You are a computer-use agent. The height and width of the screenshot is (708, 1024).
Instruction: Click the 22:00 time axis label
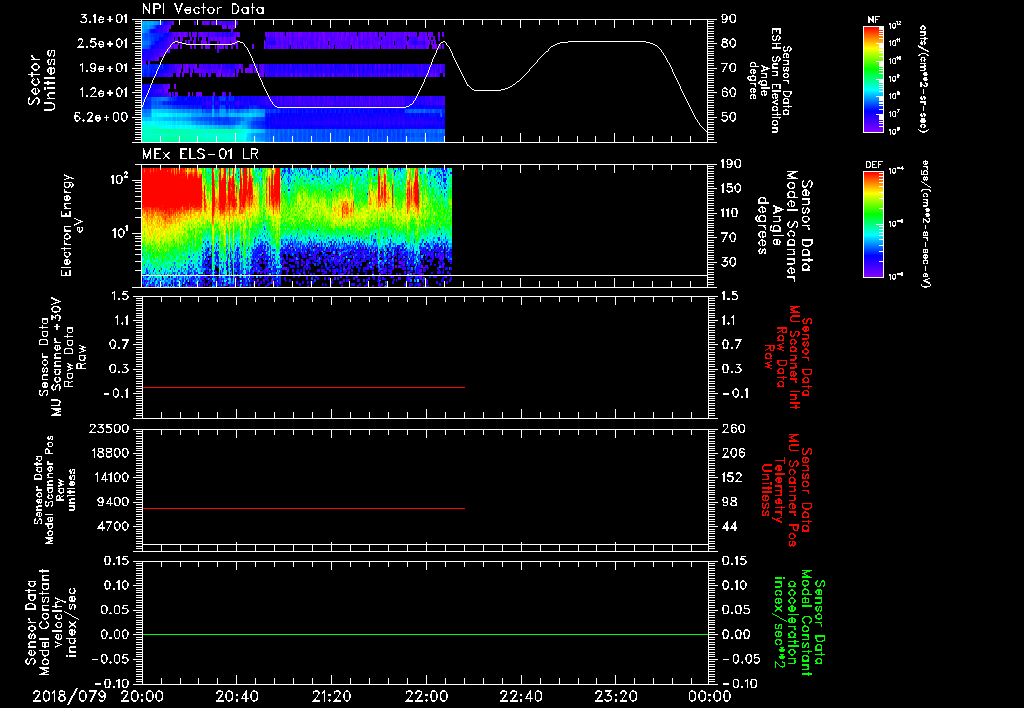pyautogui.click(x=426, y=696)
